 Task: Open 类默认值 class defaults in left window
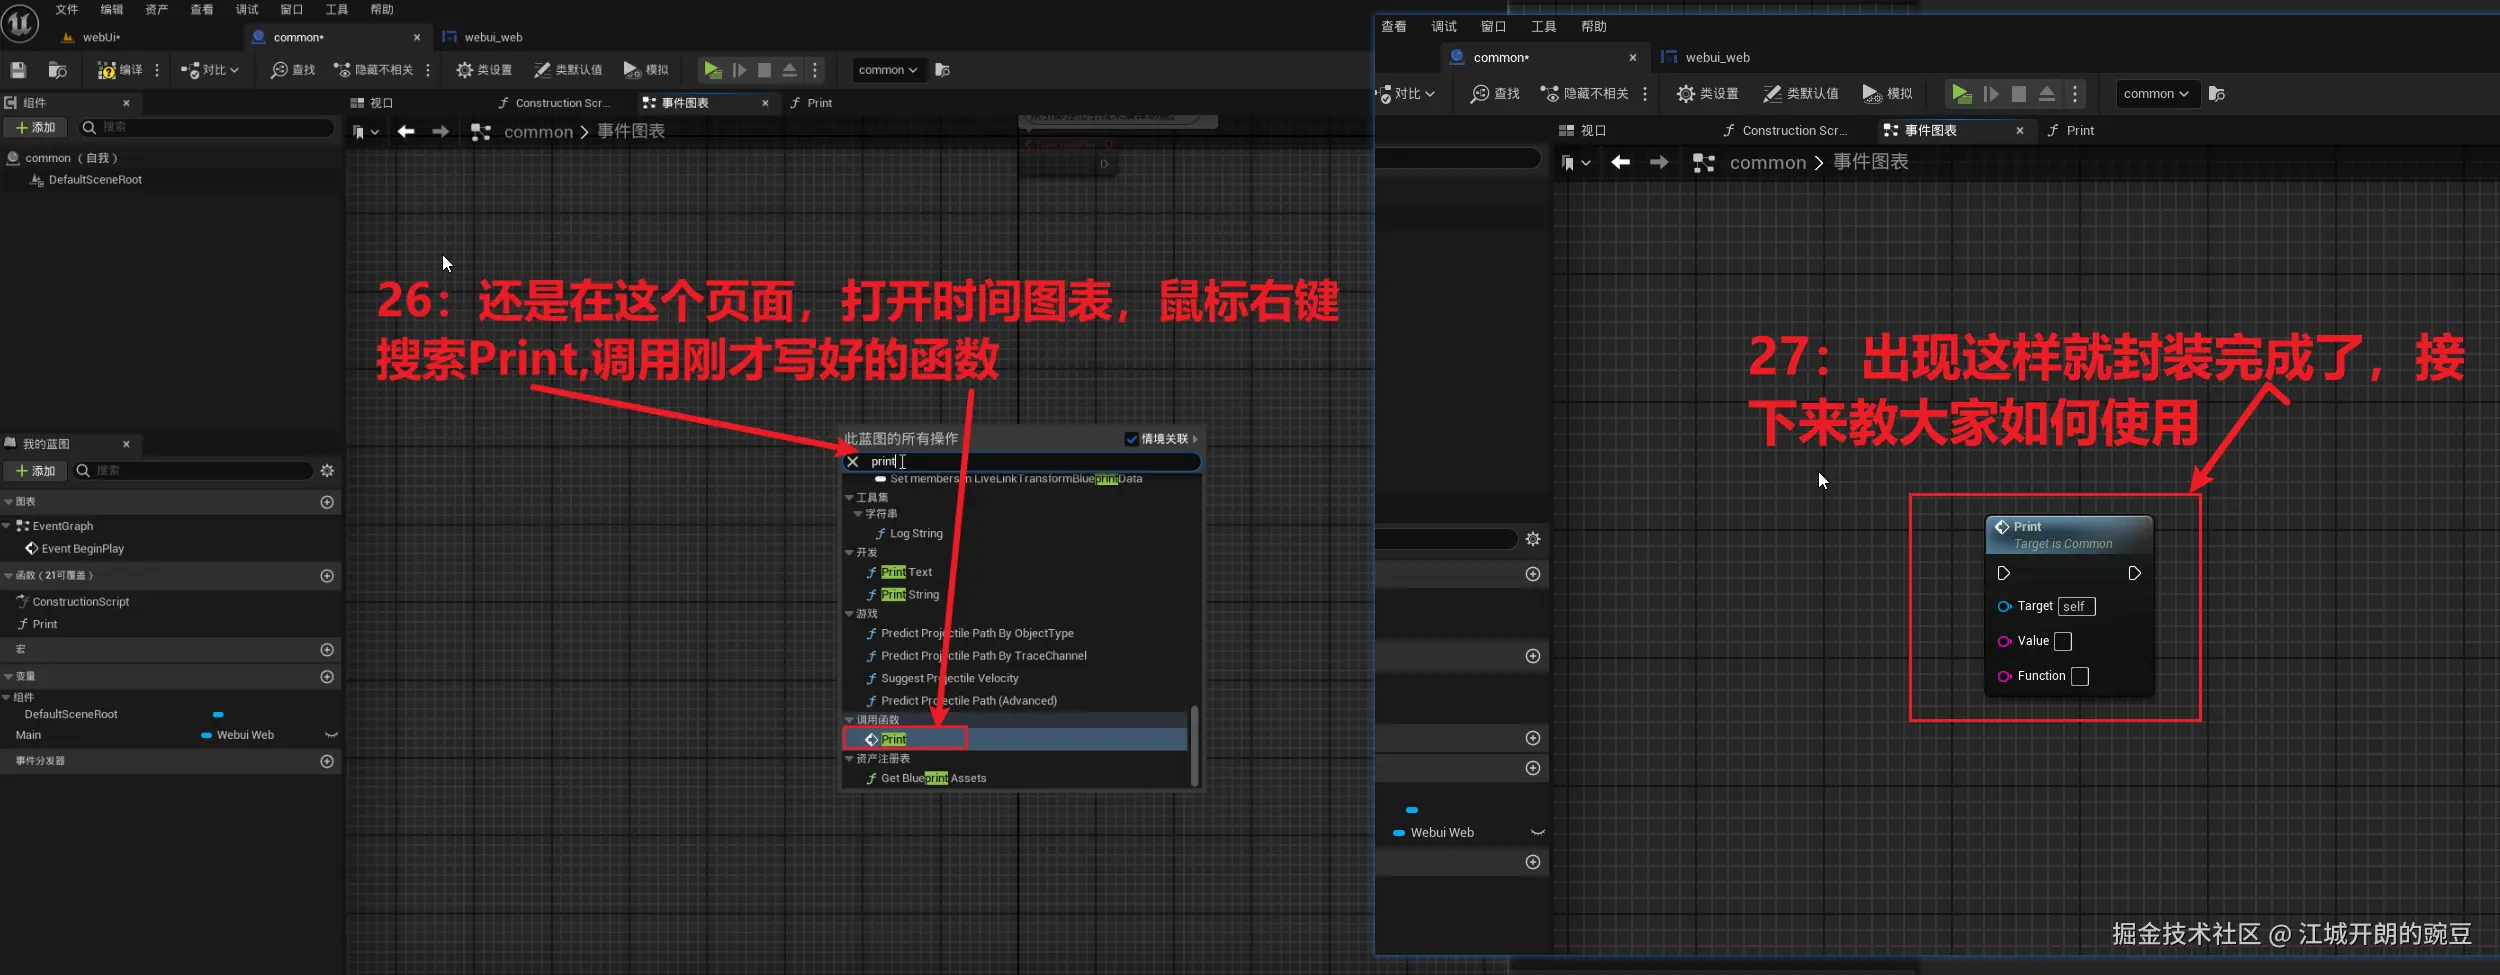pyautogui.click(x=568, y=70)
